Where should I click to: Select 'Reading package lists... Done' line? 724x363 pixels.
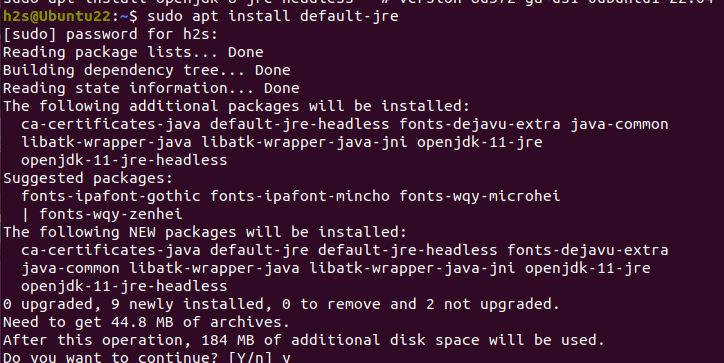point(133,52)
